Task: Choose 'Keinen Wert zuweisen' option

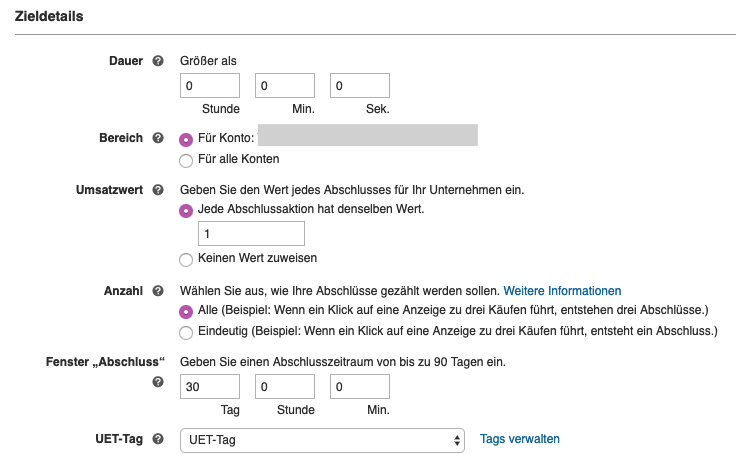Action: [186, 259]
